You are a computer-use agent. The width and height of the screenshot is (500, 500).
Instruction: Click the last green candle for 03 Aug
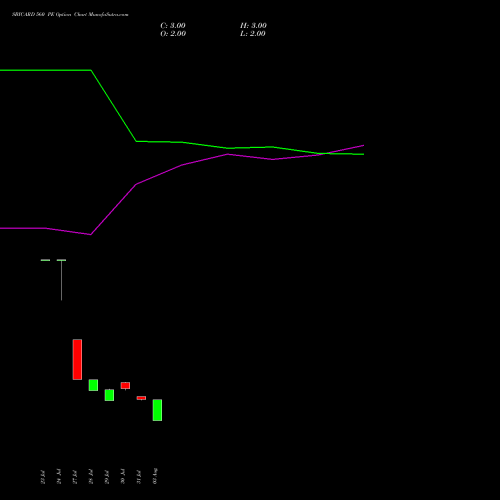157,410
